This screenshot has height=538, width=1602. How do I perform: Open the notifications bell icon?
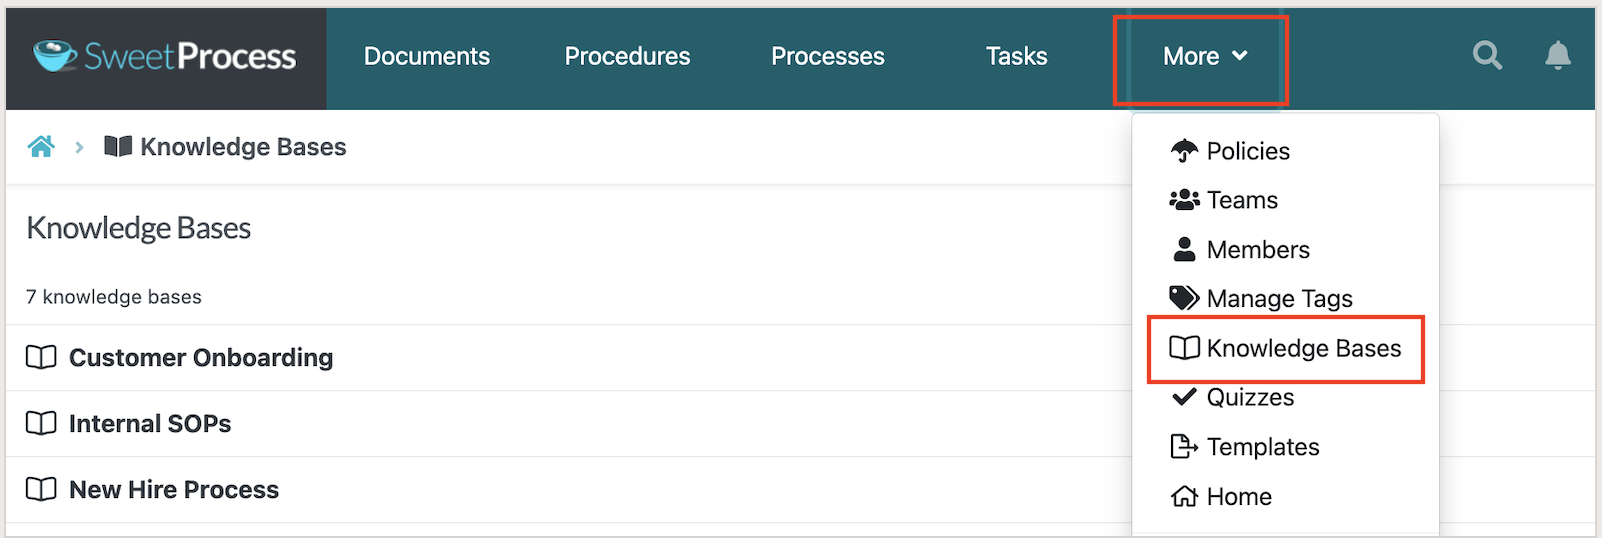click(x=1558, y=55)
